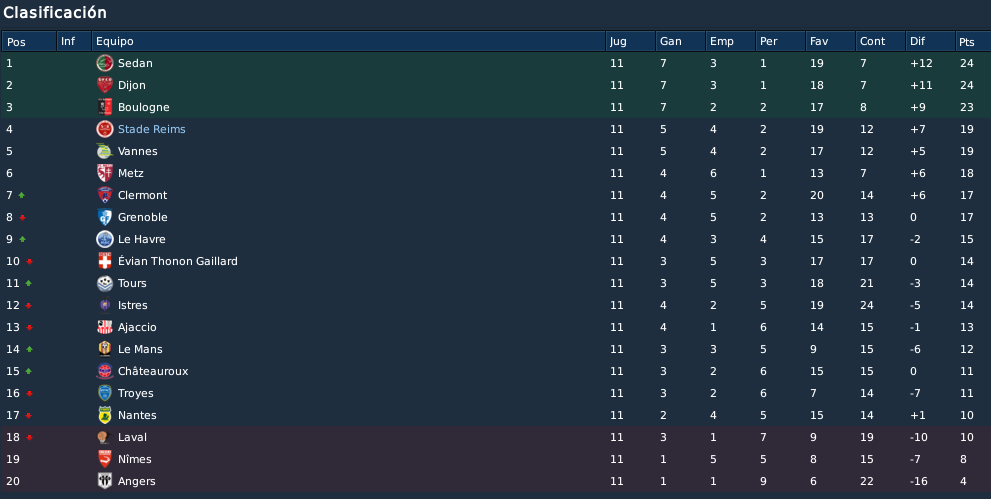The height and width of the screenshot is (499, 991).
Task: Sort standings by Pos column header
Action: [x=29, y=42]
